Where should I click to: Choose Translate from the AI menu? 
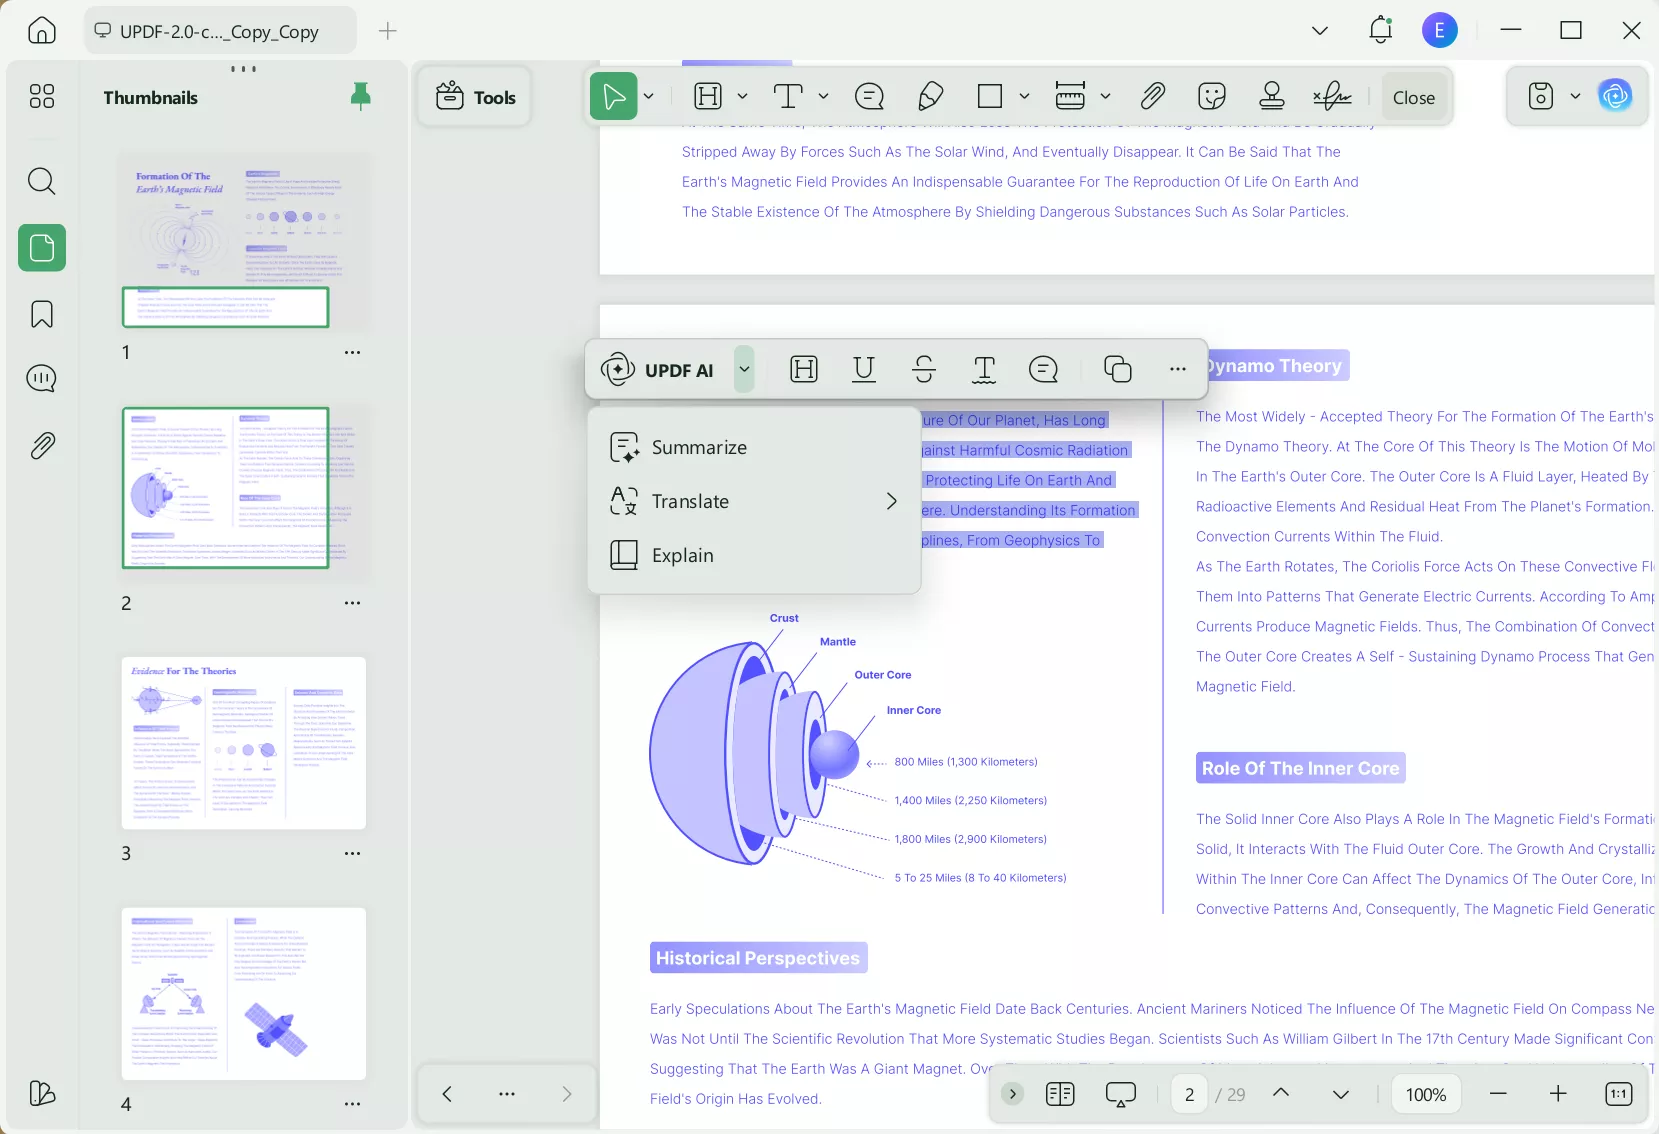tap(754, 501)
